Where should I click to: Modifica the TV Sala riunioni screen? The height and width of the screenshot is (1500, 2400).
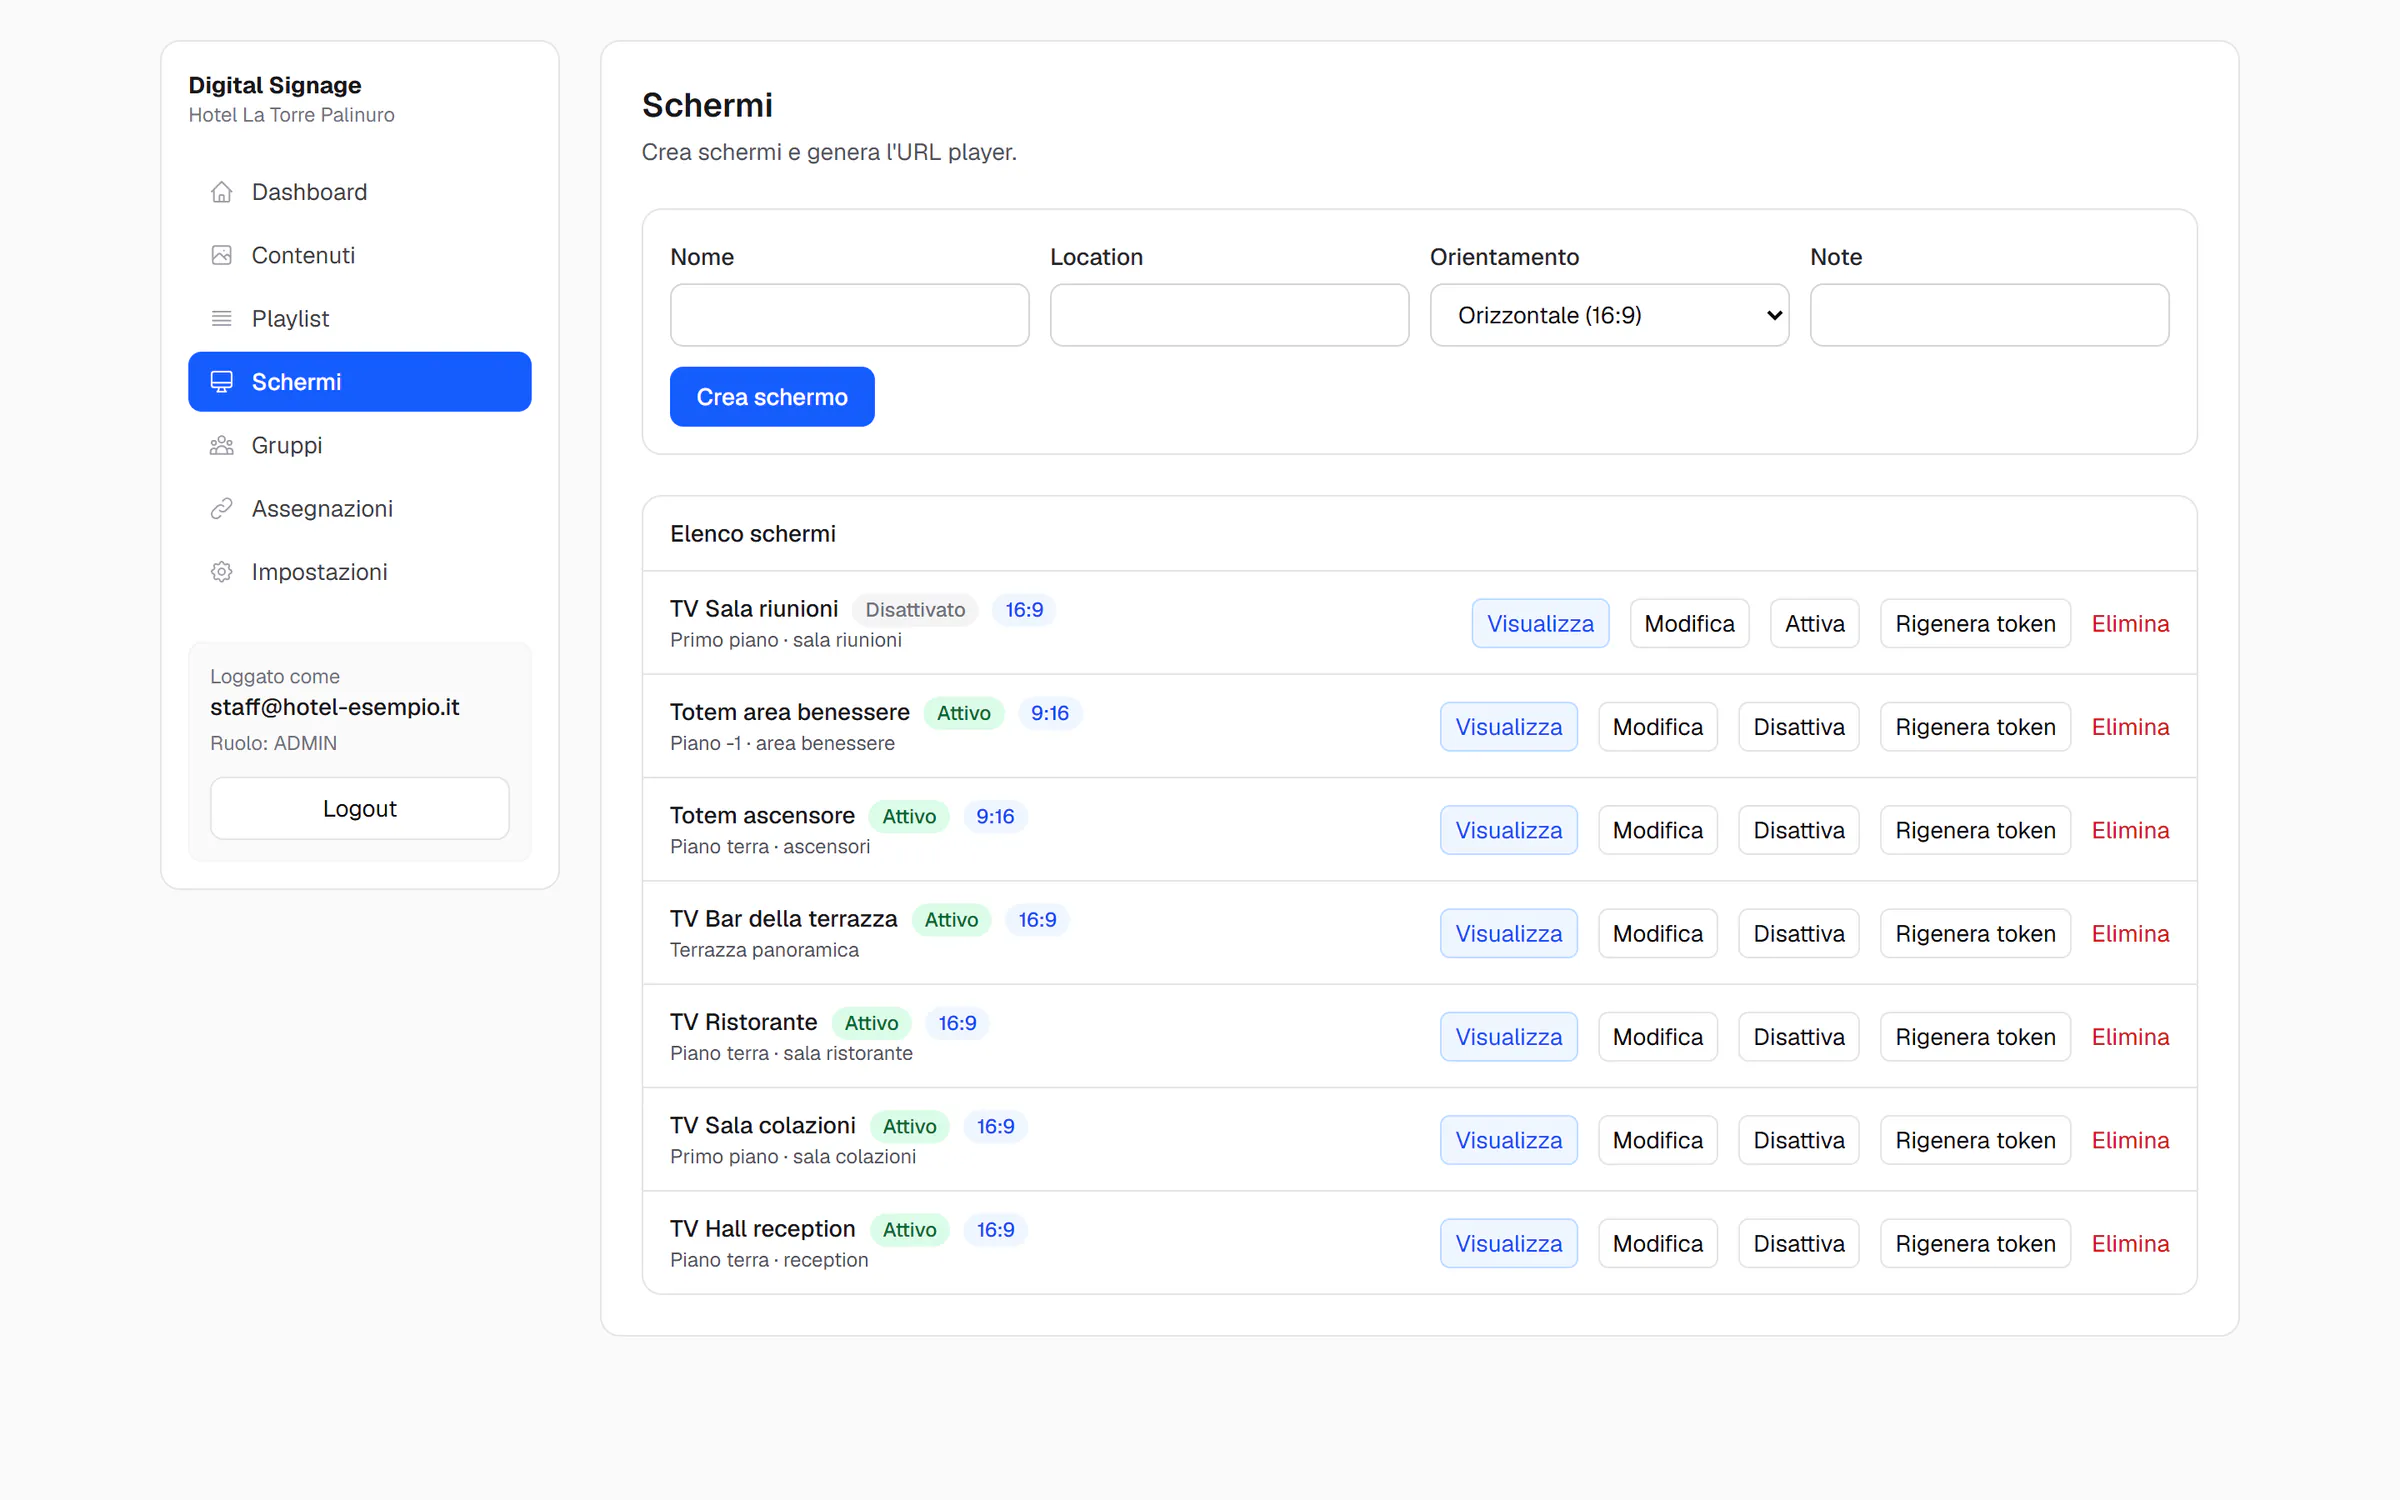(1689, 624)
